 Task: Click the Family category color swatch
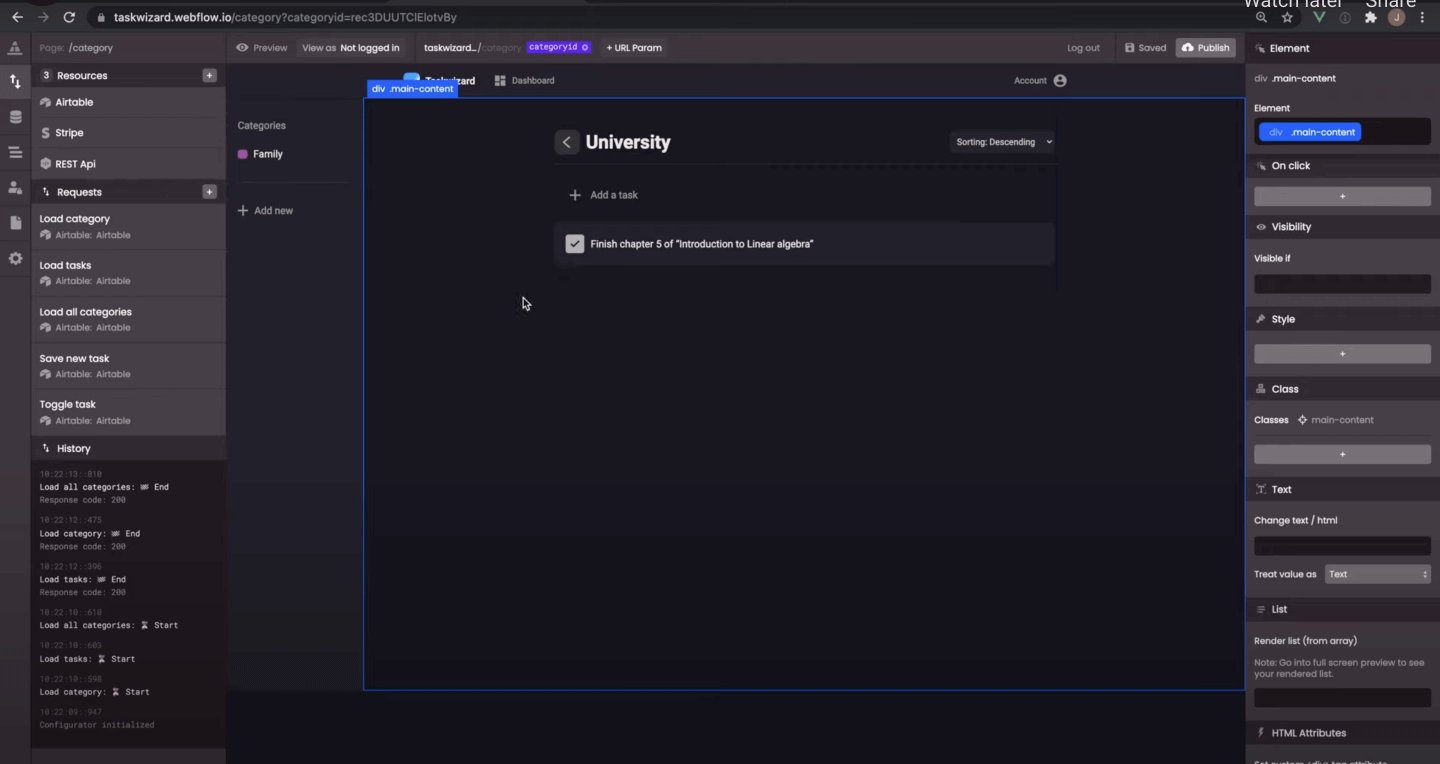click(241, 153)
